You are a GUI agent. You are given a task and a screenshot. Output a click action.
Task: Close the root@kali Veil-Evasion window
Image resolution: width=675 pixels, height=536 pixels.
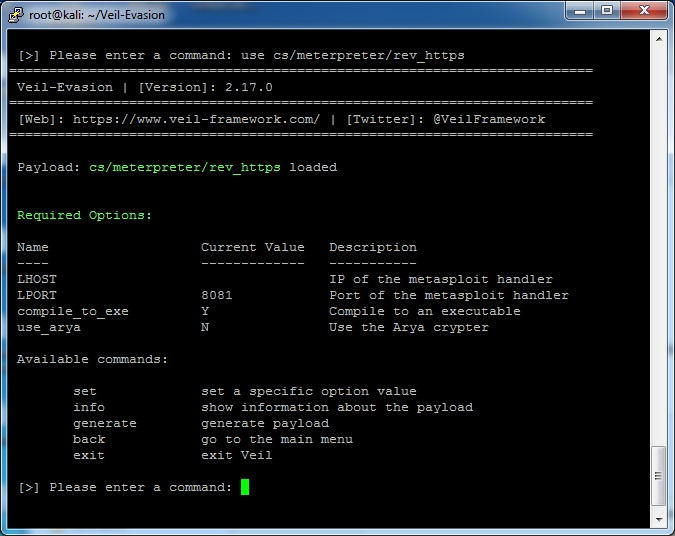(644, 10)
